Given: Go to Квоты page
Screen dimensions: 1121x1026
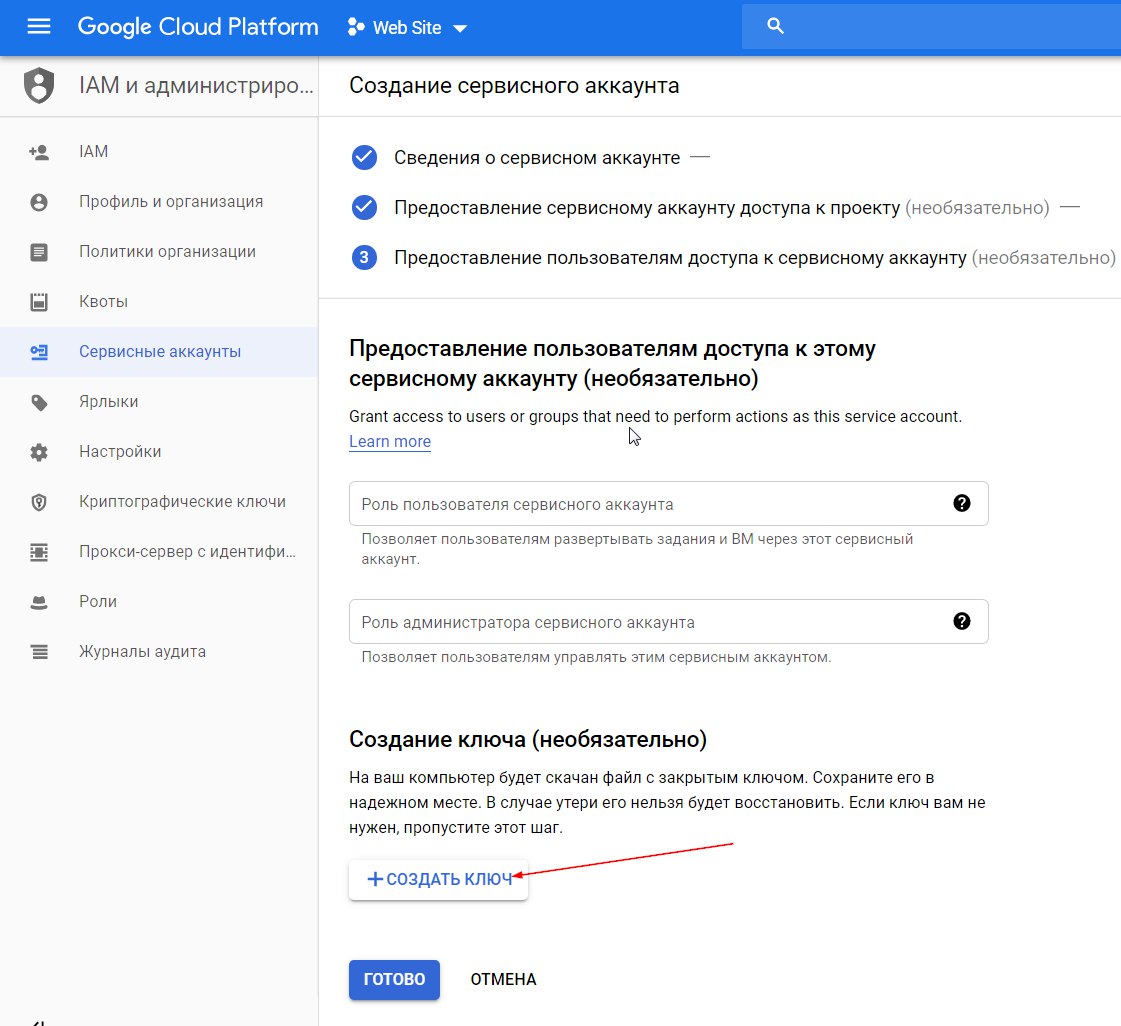Looking at the screenshot, I should coord(159,302).
